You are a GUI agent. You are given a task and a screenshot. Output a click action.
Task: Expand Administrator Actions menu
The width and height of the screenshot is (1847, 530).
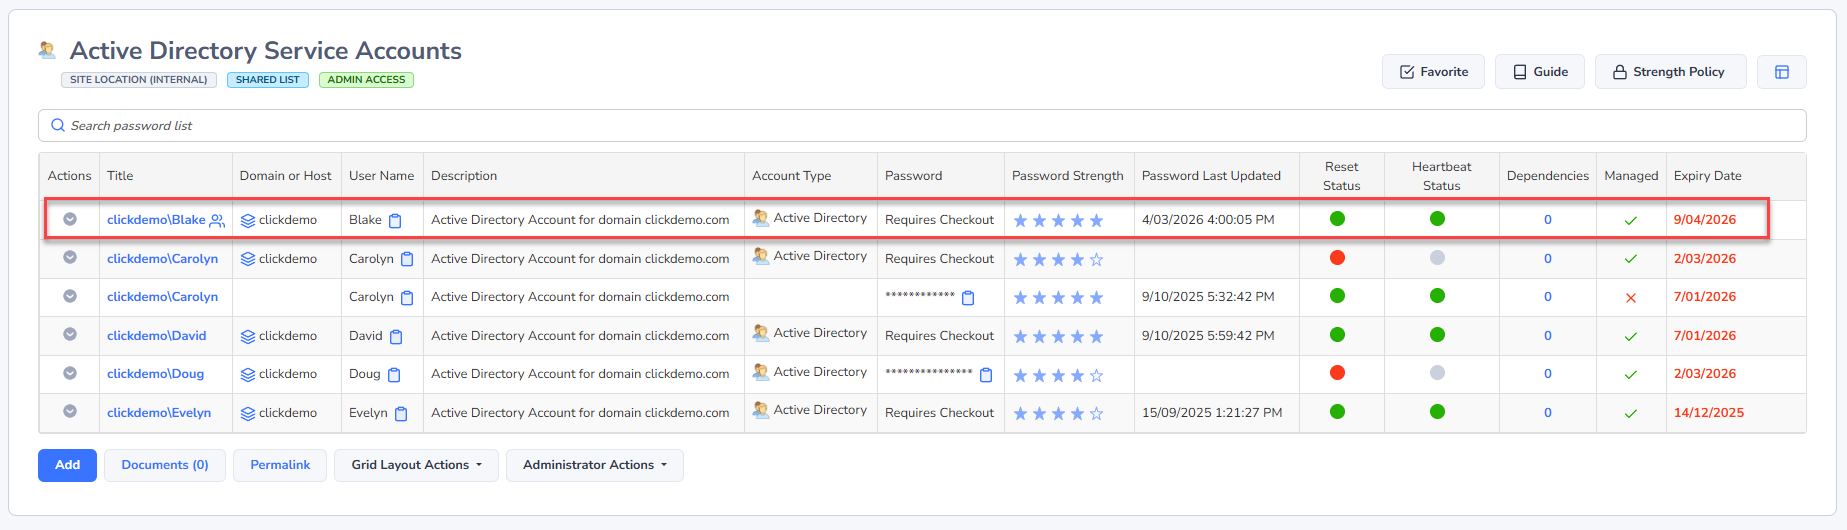tap(594, 465)
